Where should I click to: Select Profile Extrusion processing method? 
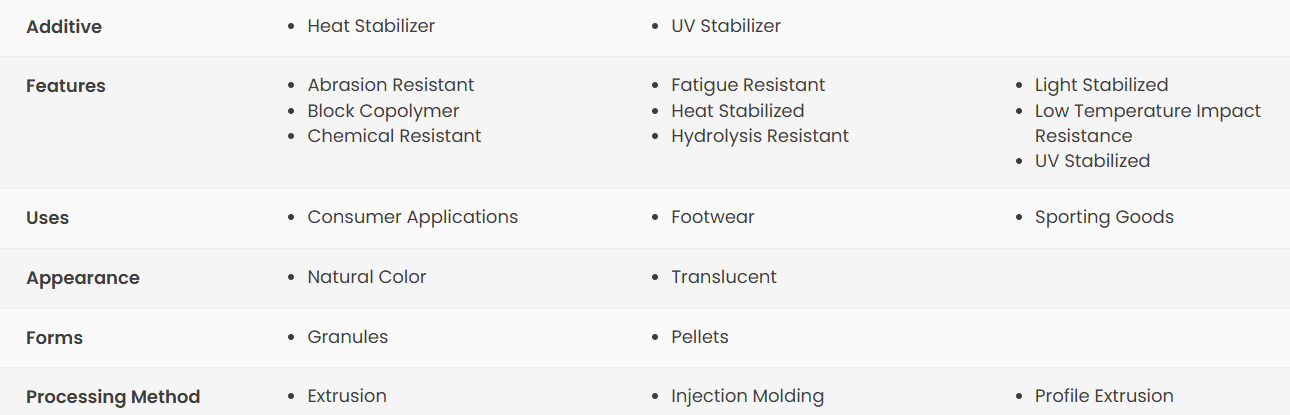[1104, 396]
